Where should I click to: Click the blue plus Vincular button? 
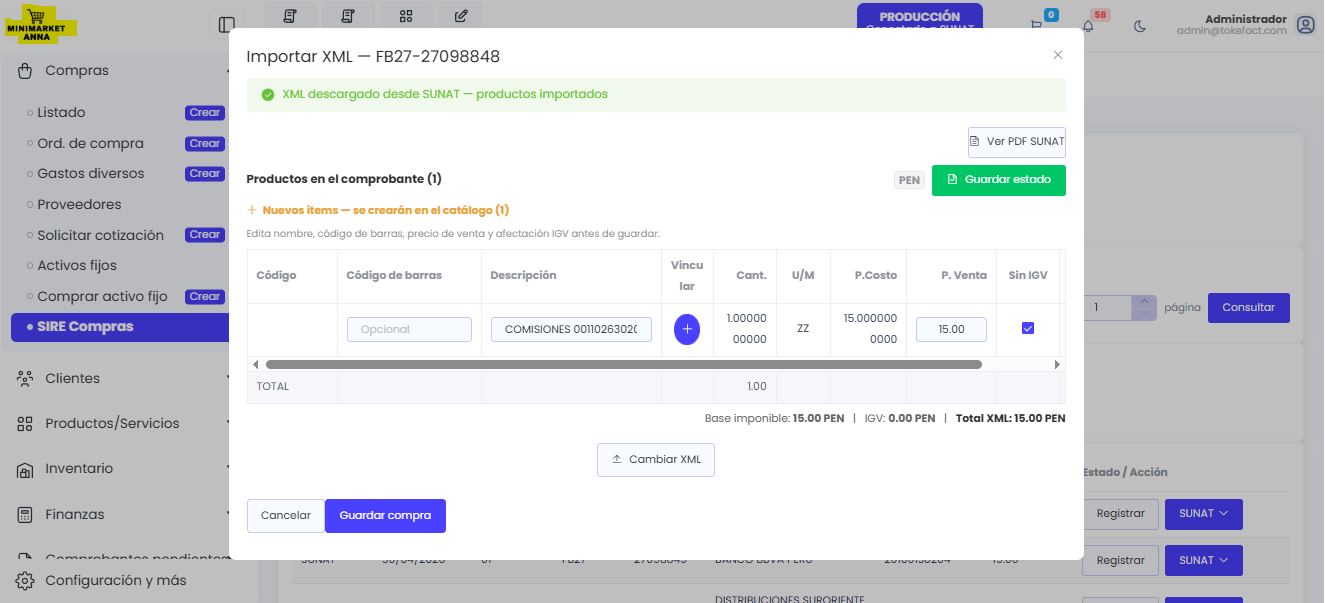687,329
